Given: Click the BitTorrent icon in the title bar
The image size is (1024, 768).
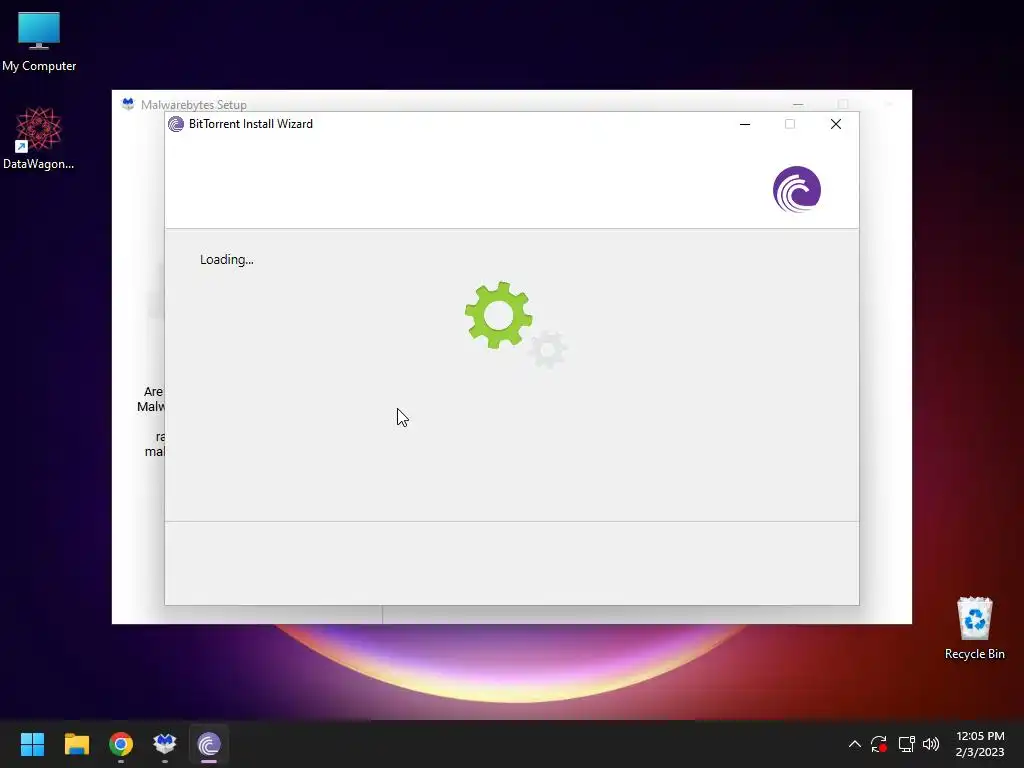Looking at the screenshot, I should click(x=176, y=124).
